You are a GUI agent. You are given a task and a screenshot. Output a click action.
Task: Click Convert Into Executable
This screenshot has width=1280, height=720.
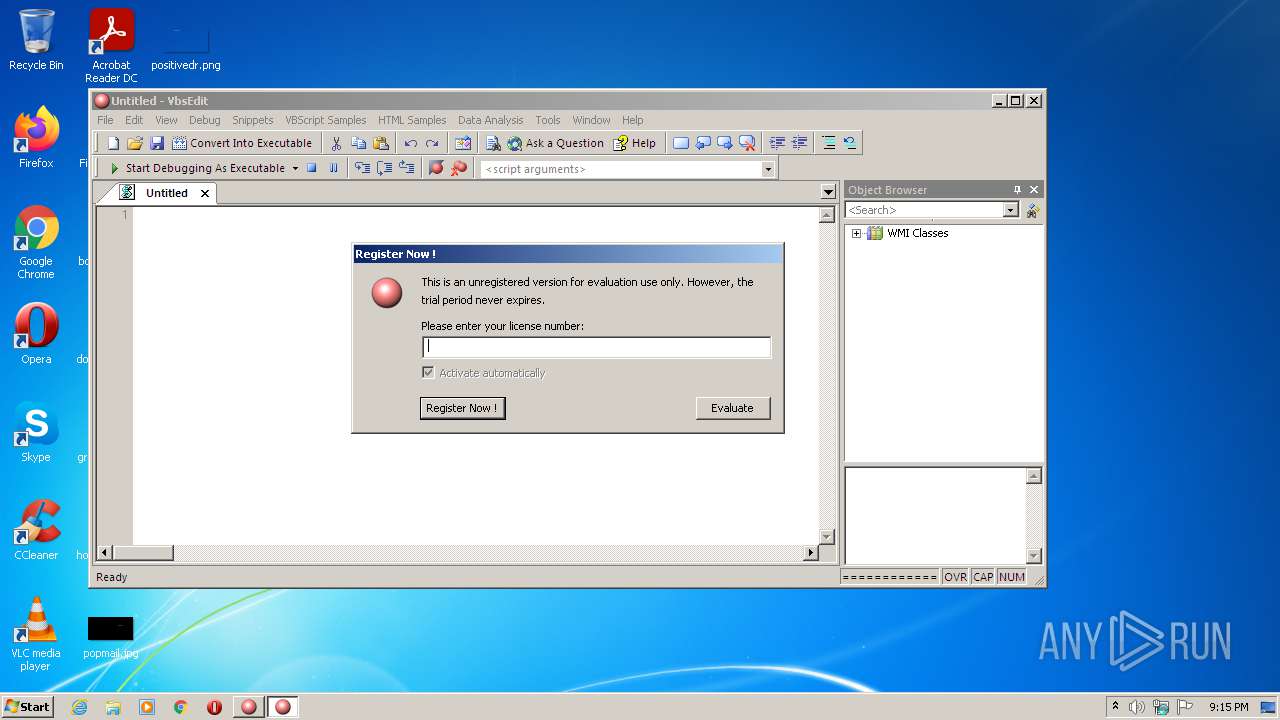click(242, 143)
